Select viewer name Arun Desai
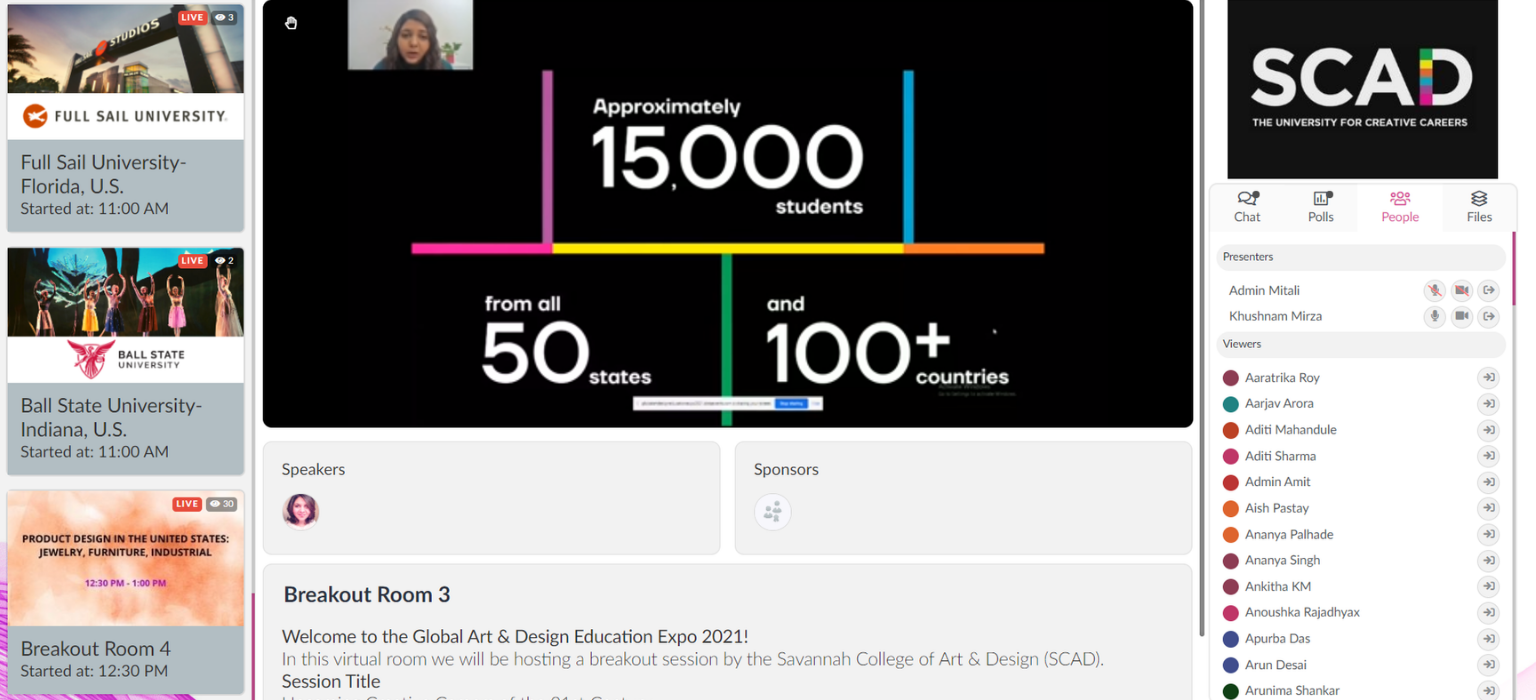Image resolution: width=1536 pixels, height=700 pixels. (x=1276, y=665)
